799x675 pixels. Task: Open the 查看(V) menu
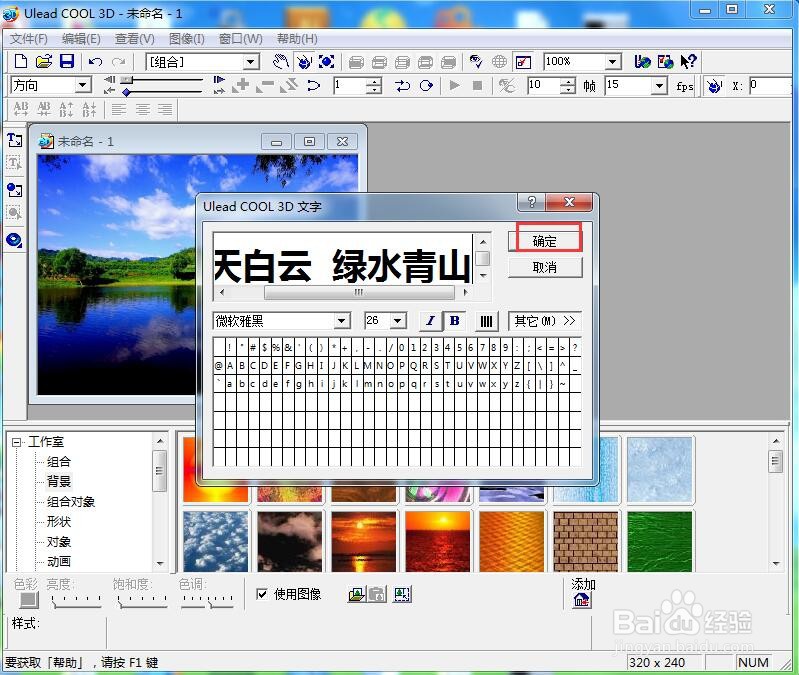[x=135, y=39]
